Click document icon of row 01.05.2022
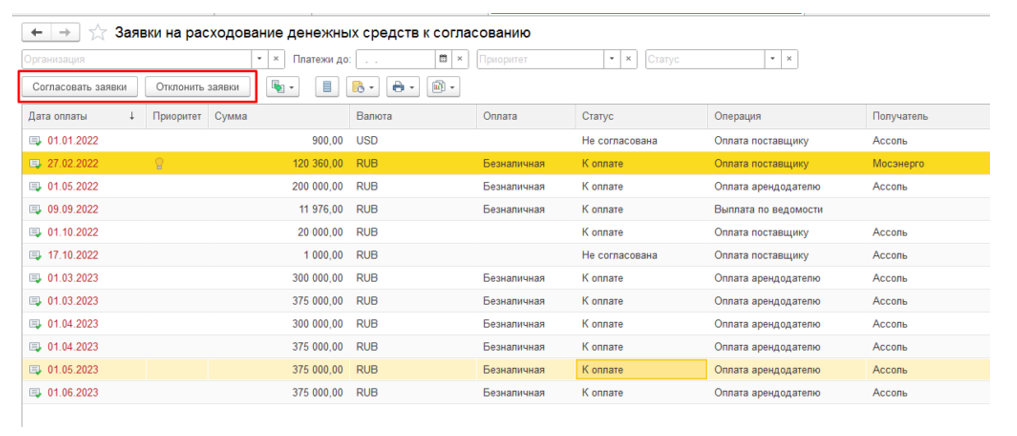This screenshot has height=436, width=1017. click(x=34, y=187)
